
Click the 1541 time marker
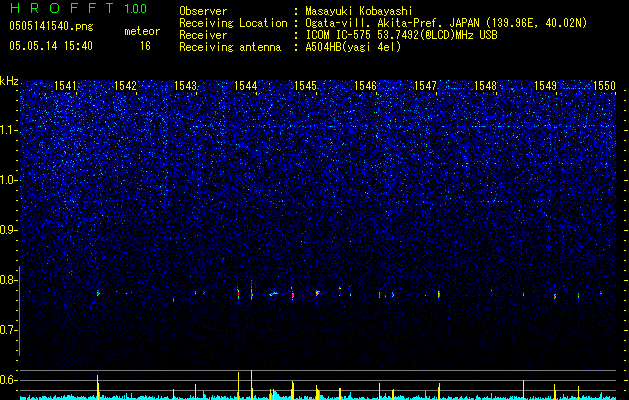(65, 86)
